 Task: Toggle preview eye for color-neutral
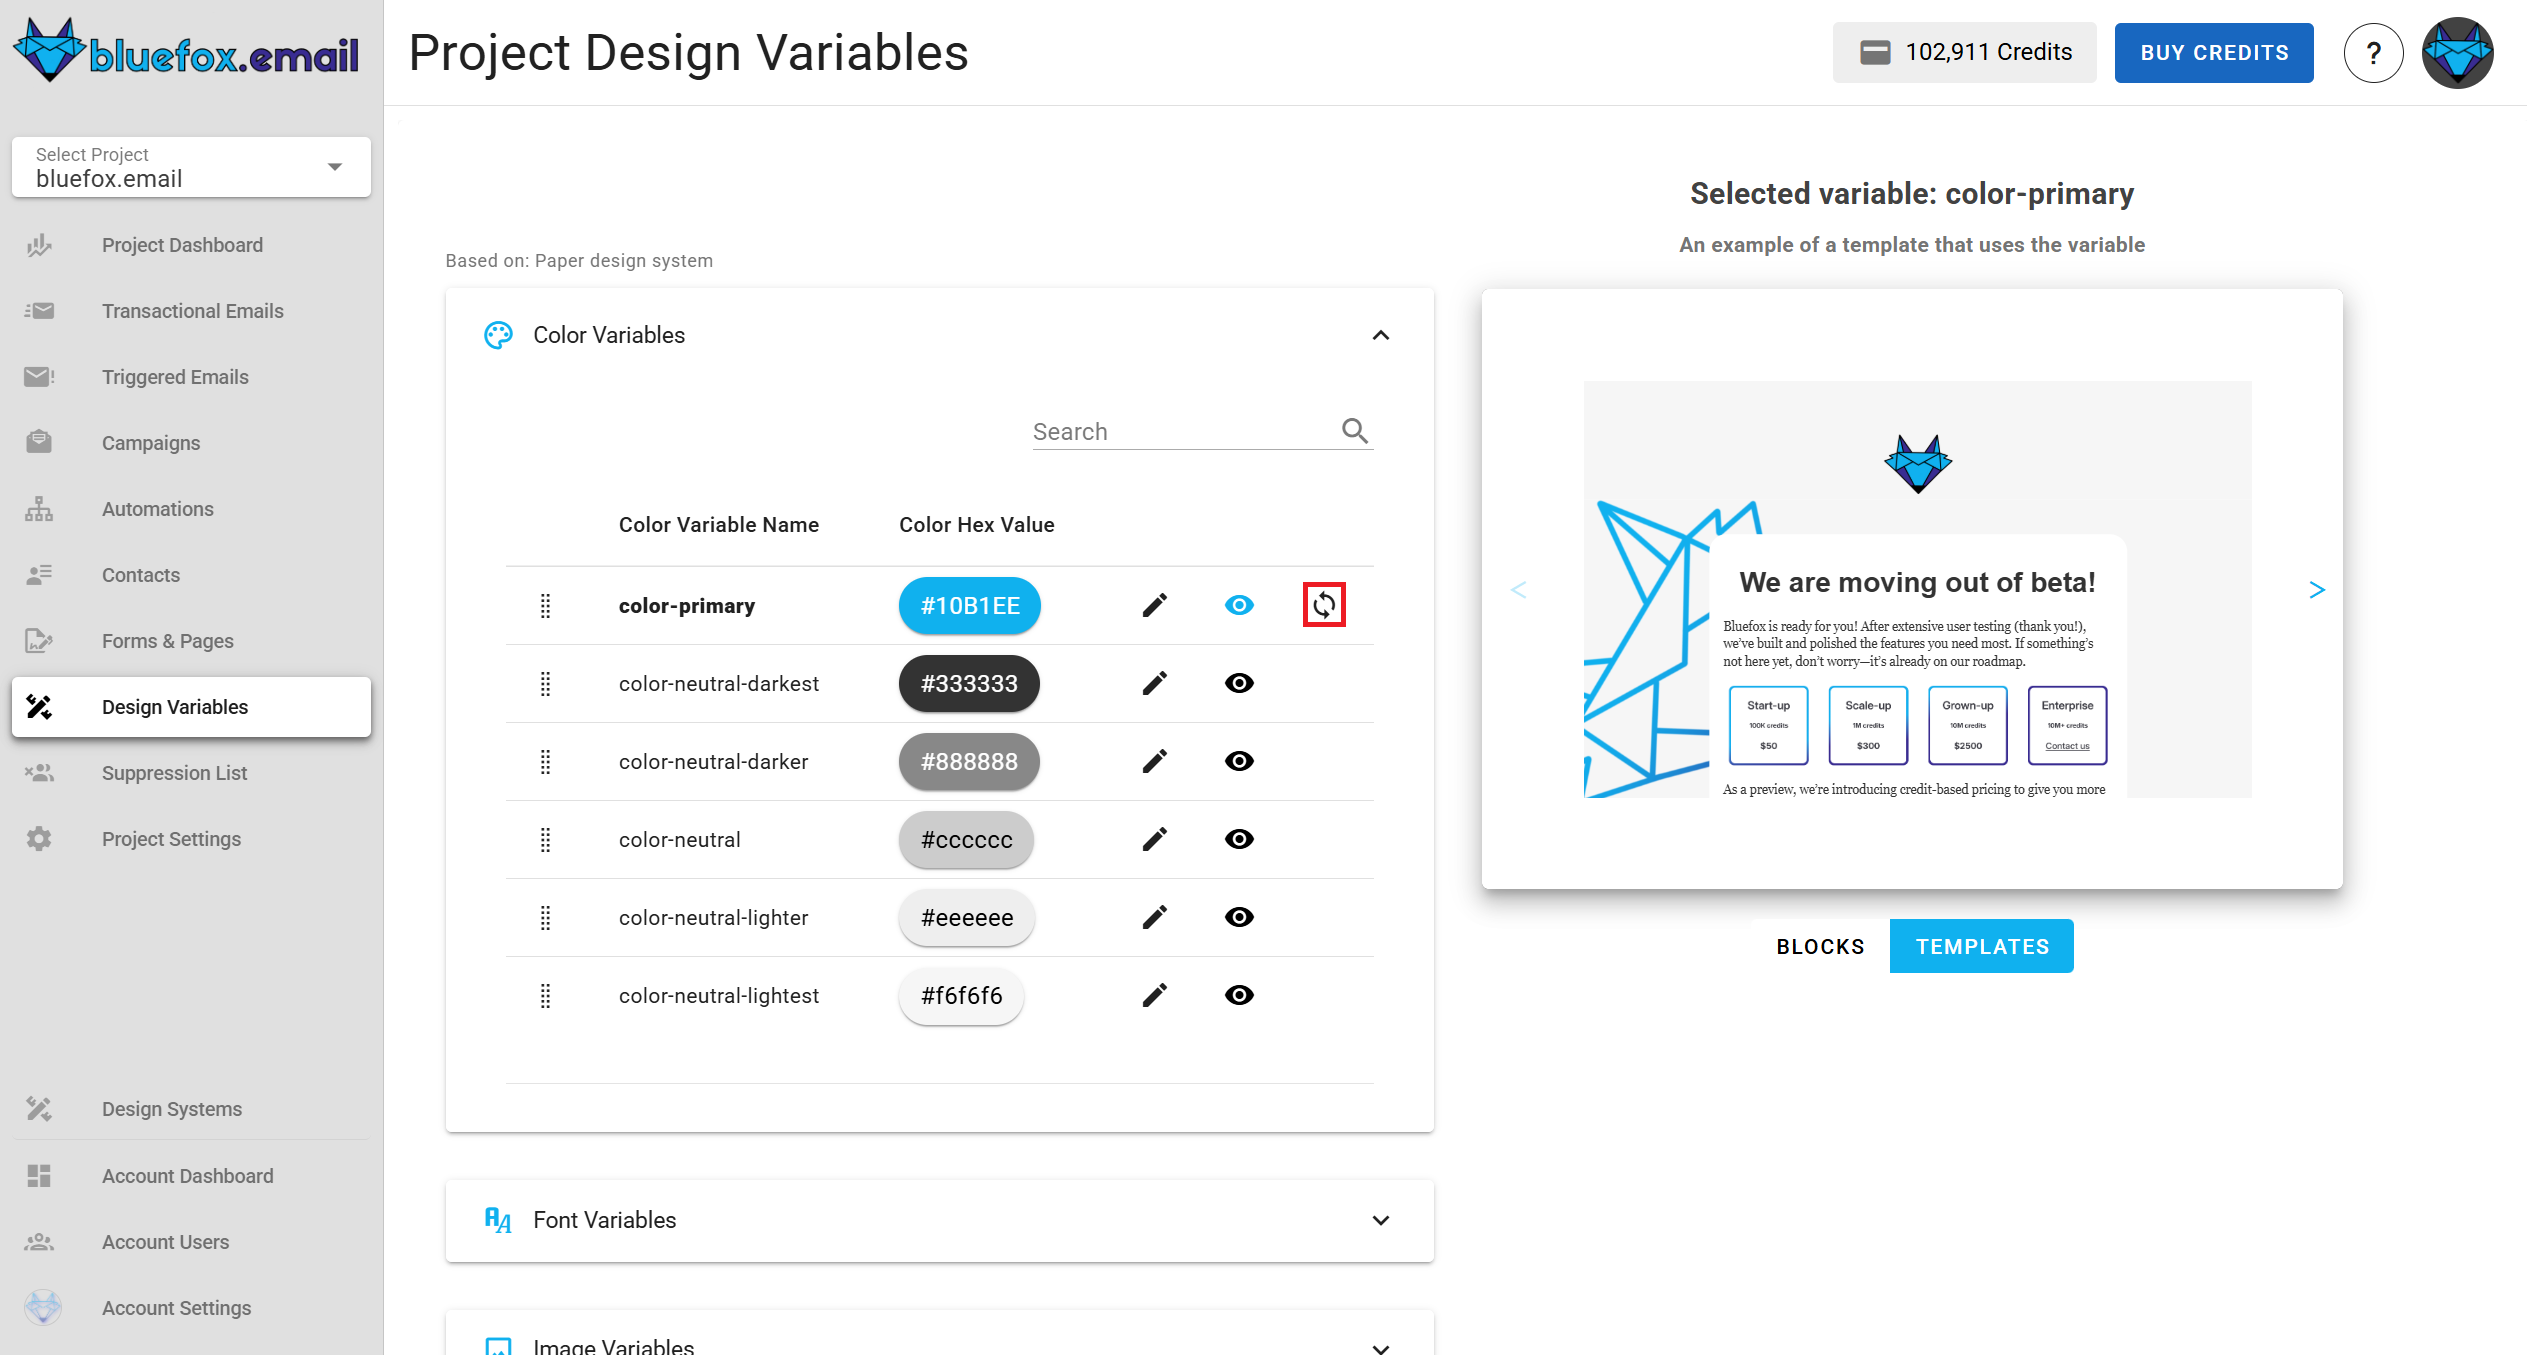click(x=1239, y=839)
